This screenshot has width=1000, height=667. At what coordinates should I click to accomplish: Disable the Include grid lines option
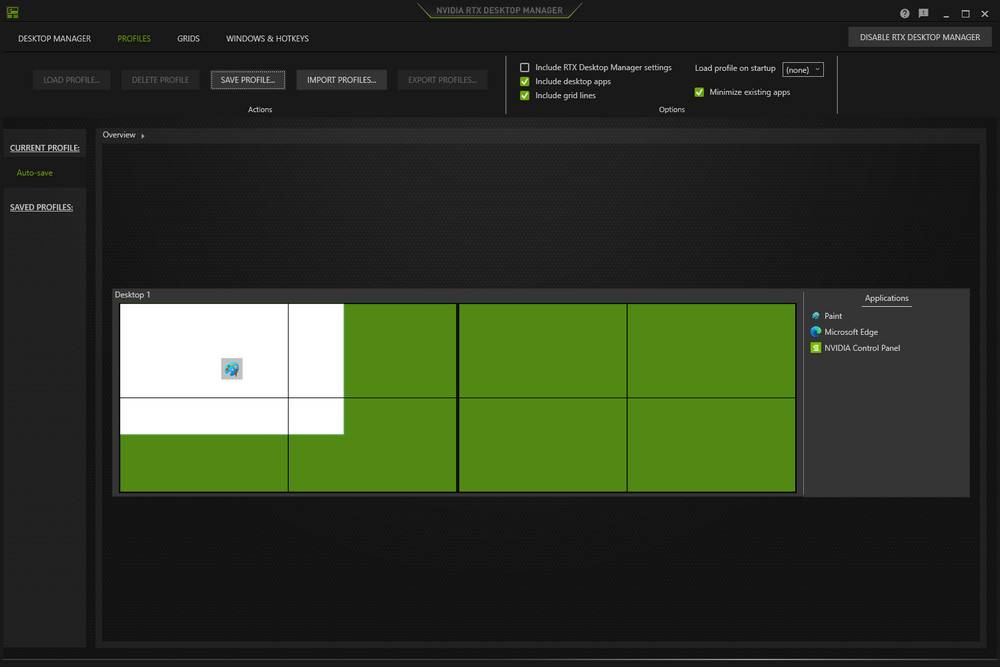[525, 95]
